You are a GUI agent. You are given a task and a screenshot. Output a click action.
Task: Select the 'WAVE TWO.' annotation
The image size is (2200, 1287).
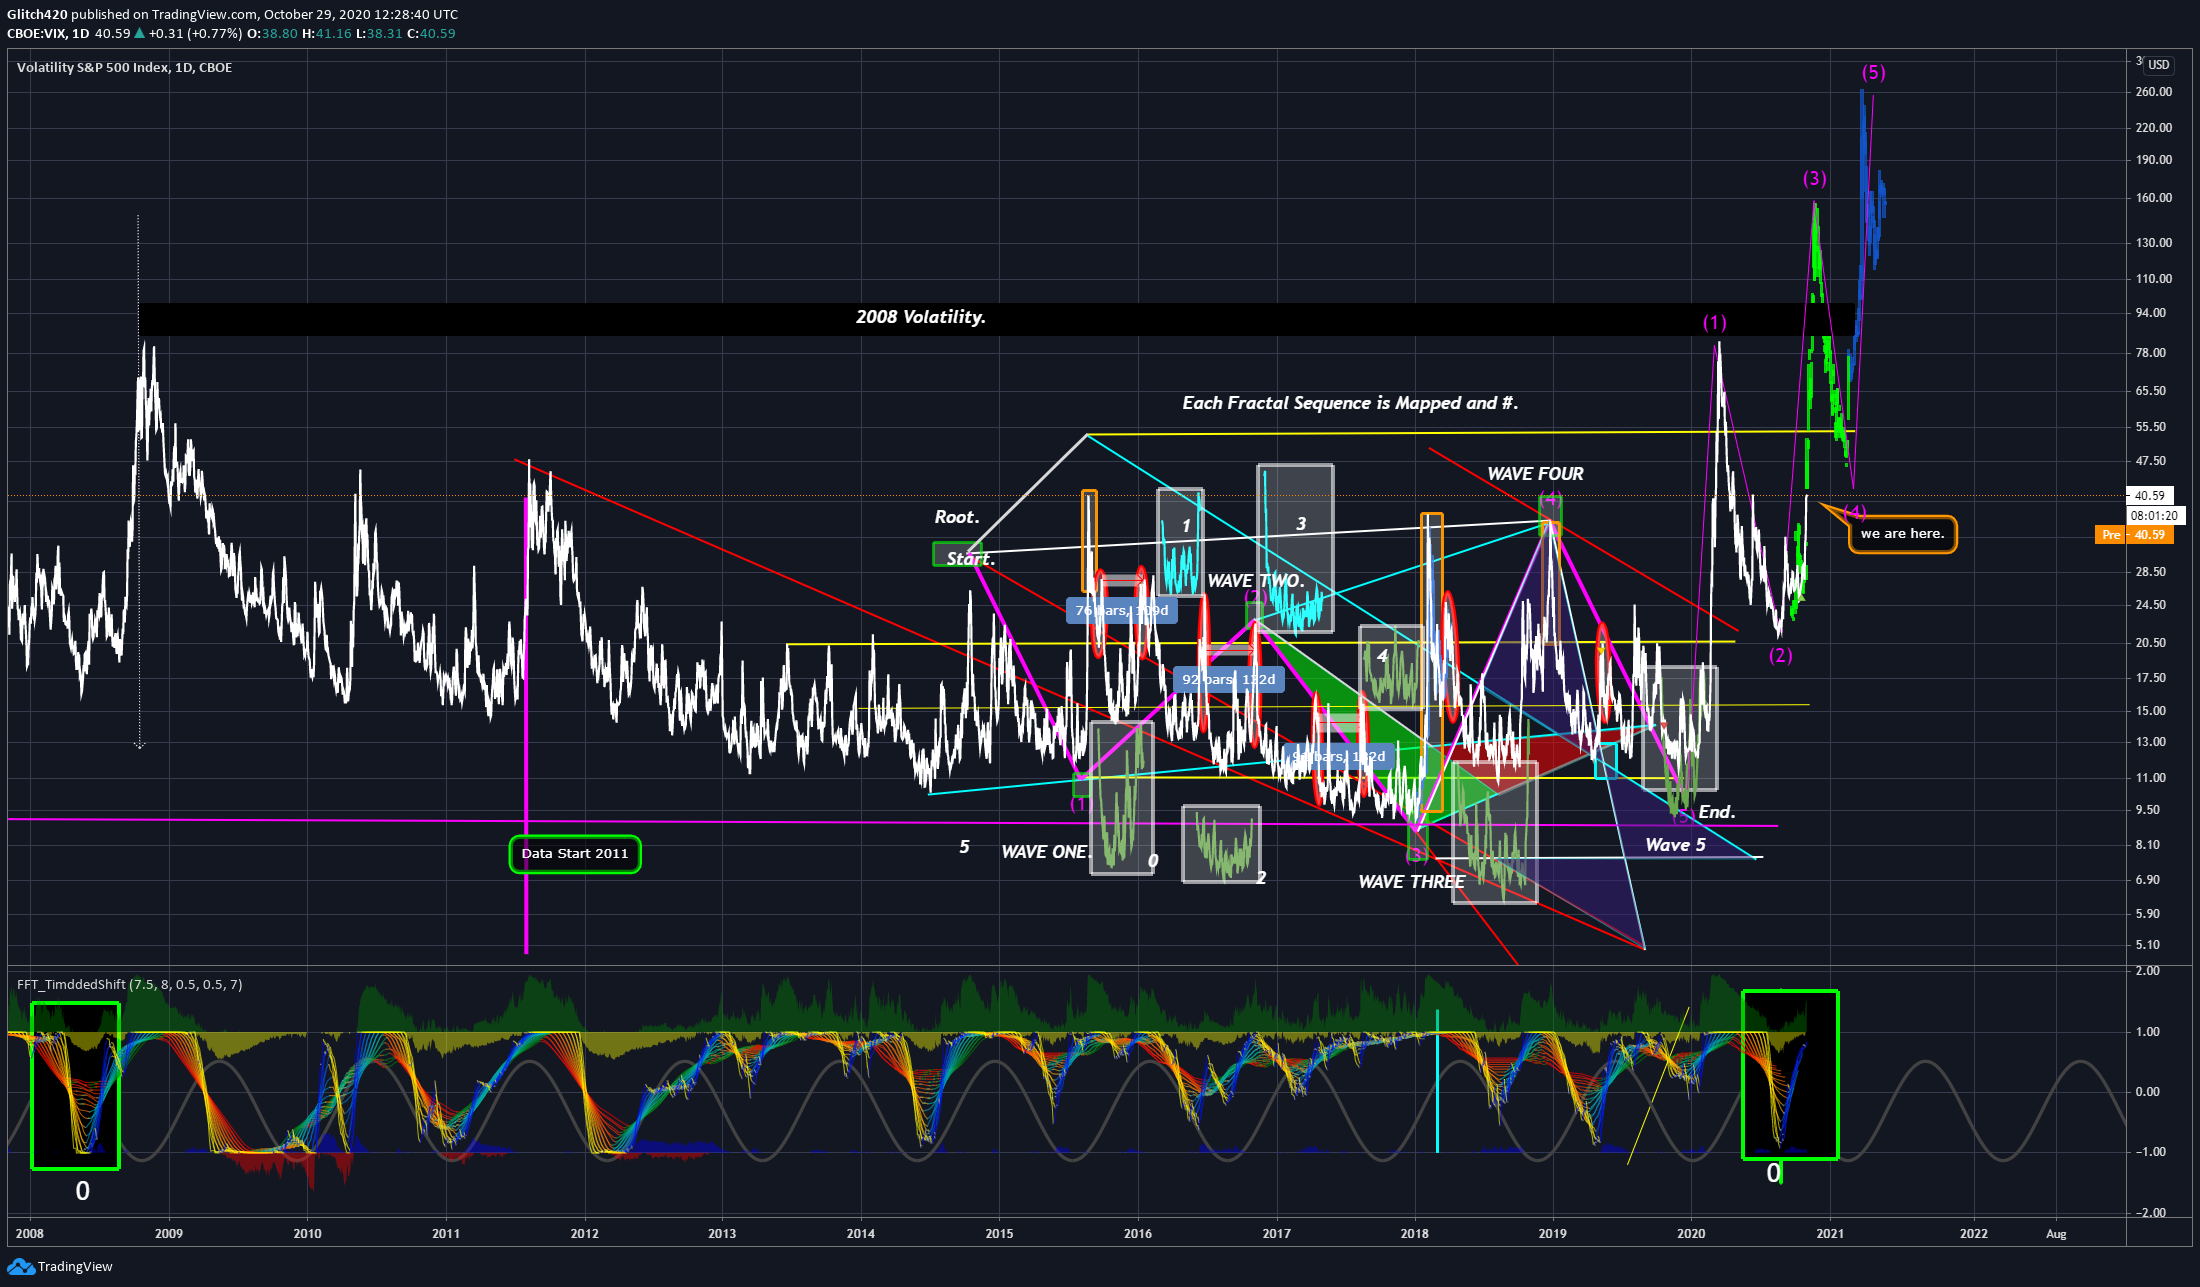[1256, 581]
